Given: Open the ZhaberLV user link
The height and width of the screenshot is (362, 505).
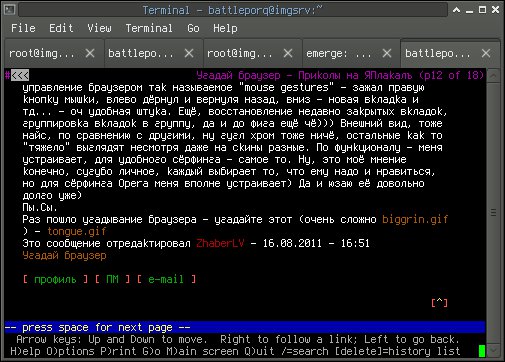Looking at the screenshot, I should [220, 243].
